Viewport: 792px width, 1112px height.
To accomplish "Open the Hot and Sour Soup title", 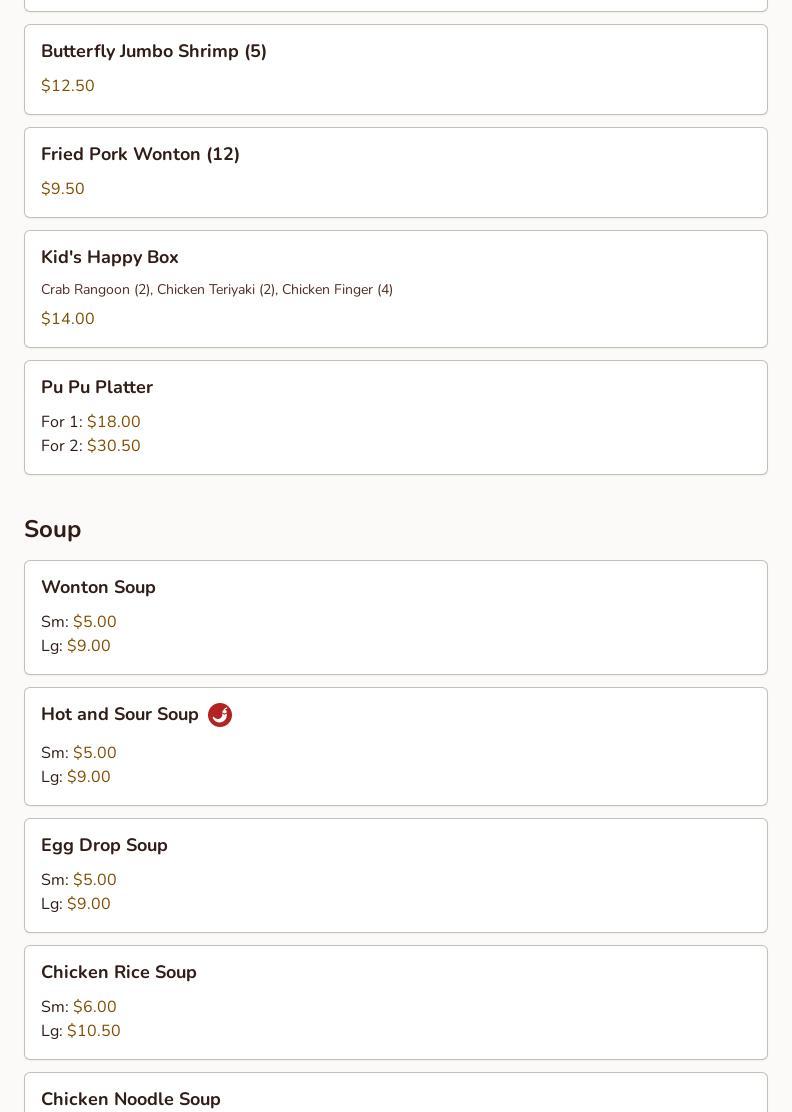I will click(120, 714).
